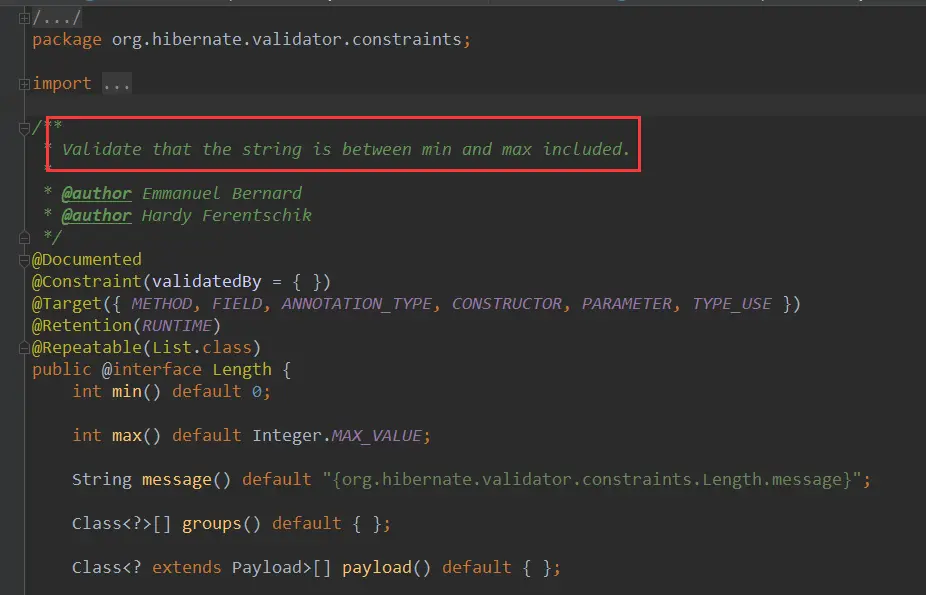Click the folded /.../ comment placeholder
Viewport: 926px width, 595px height.
tap(57, 18)
